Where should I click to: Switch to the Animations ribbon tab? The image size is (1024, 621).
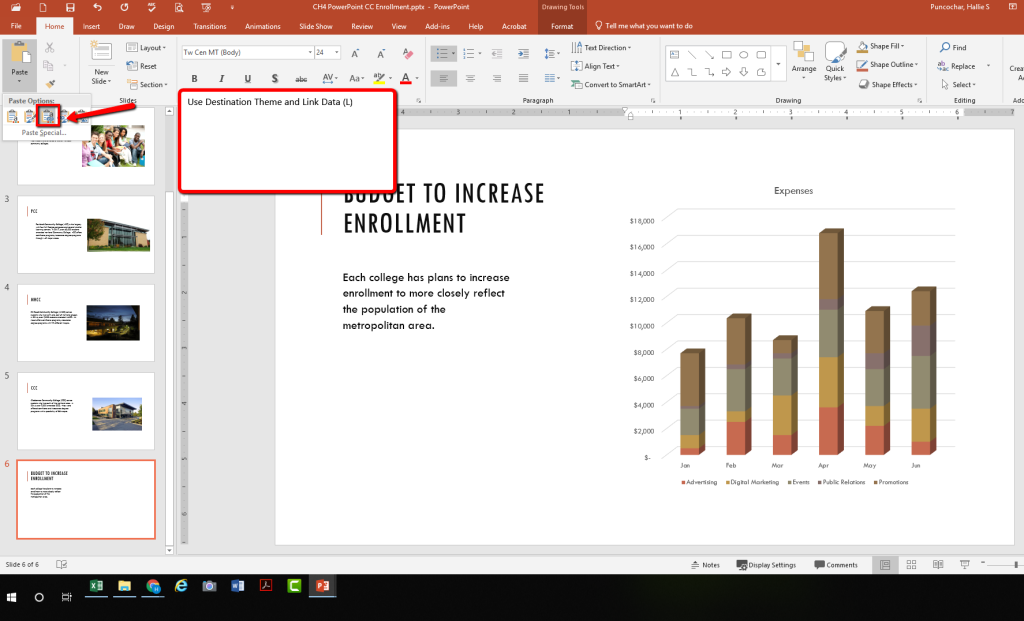click(x=262, y=27)
